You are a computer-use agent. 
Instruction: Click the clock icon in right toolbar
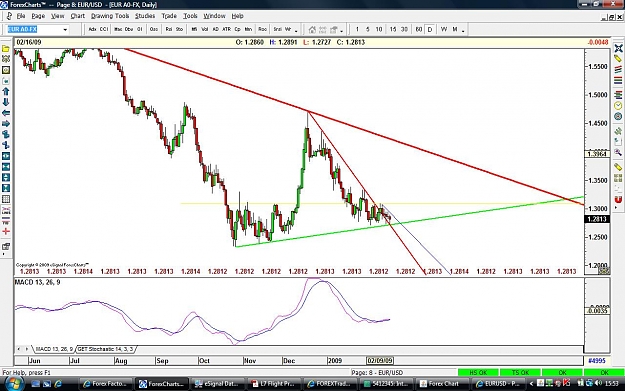618,106
